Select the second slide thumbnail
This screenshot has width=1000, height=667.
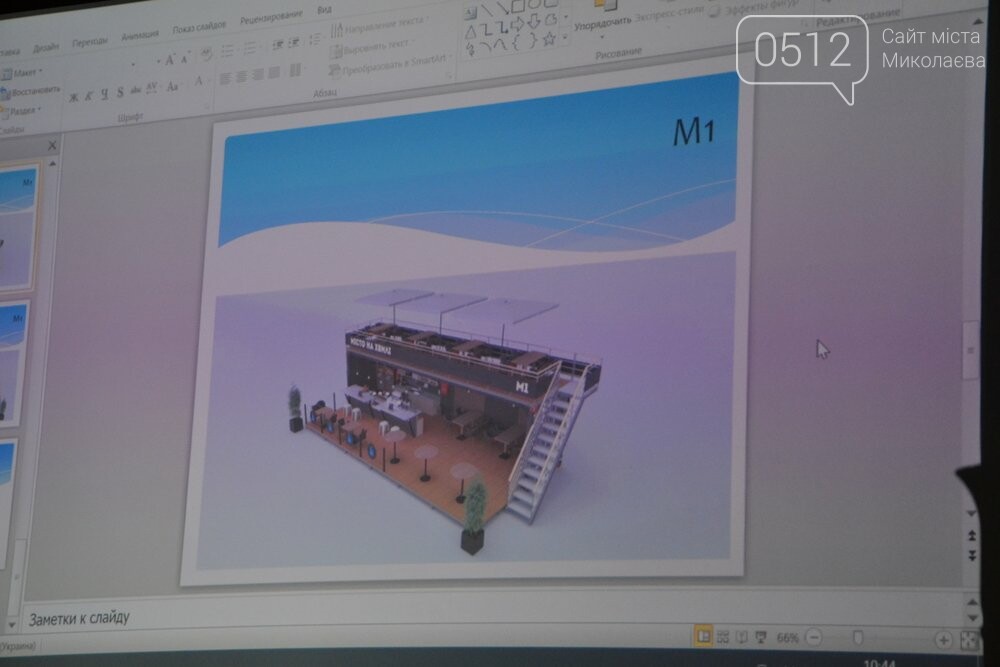pyautogui.click(x=13, y=363)
